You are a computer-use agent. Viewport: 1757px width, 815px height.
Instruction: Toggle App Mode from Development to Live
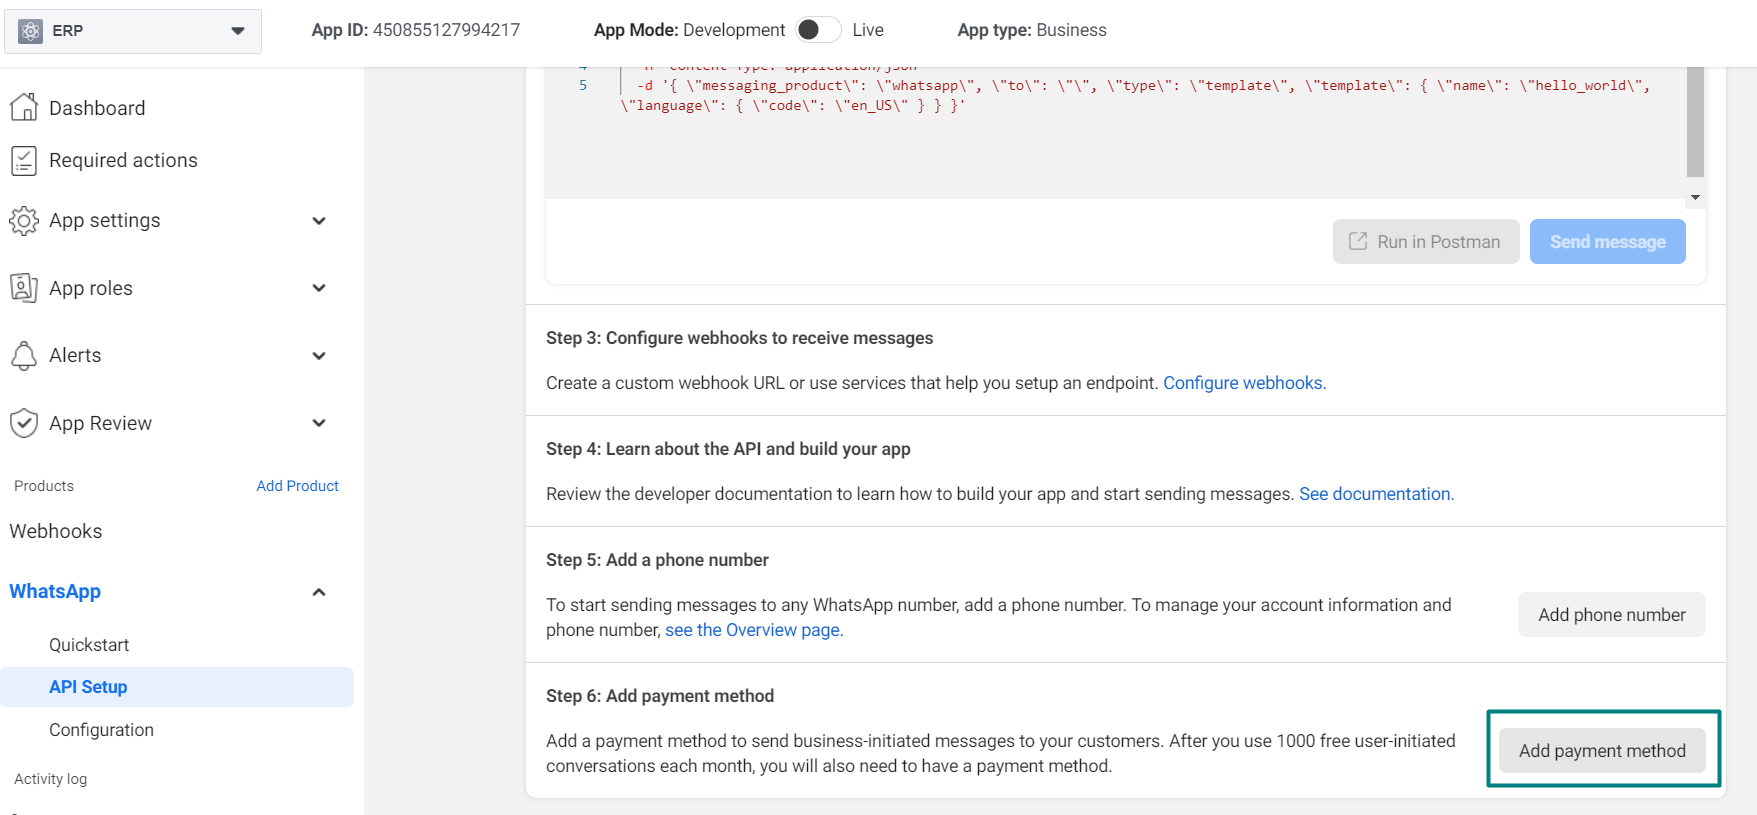click(x=818, y=30)
